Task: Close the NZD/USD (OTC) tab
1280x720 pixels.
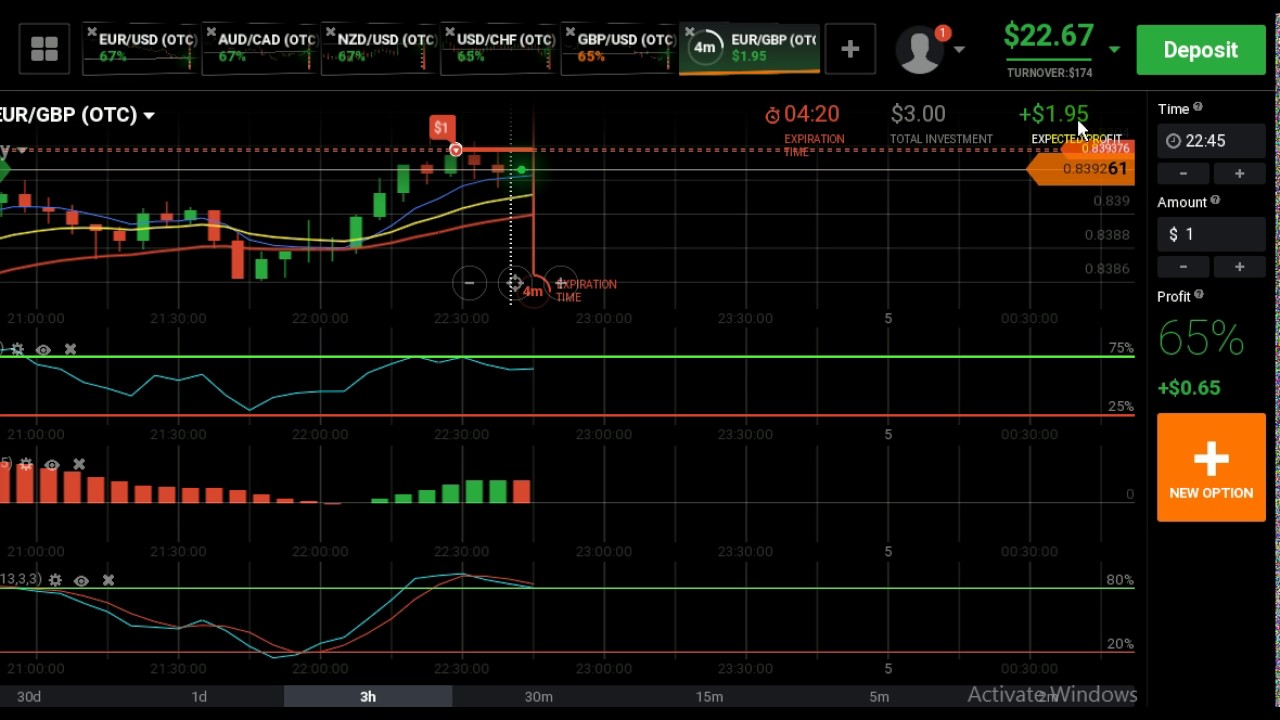Action: pos(331,33)
